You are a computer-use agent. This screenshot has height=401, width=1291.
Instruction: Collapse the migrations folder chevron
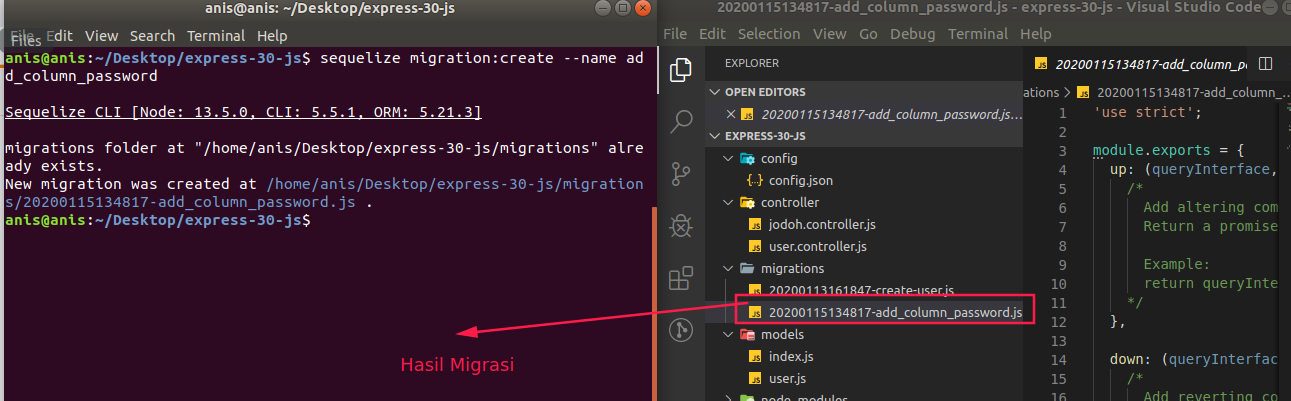(x=729, y=268)
